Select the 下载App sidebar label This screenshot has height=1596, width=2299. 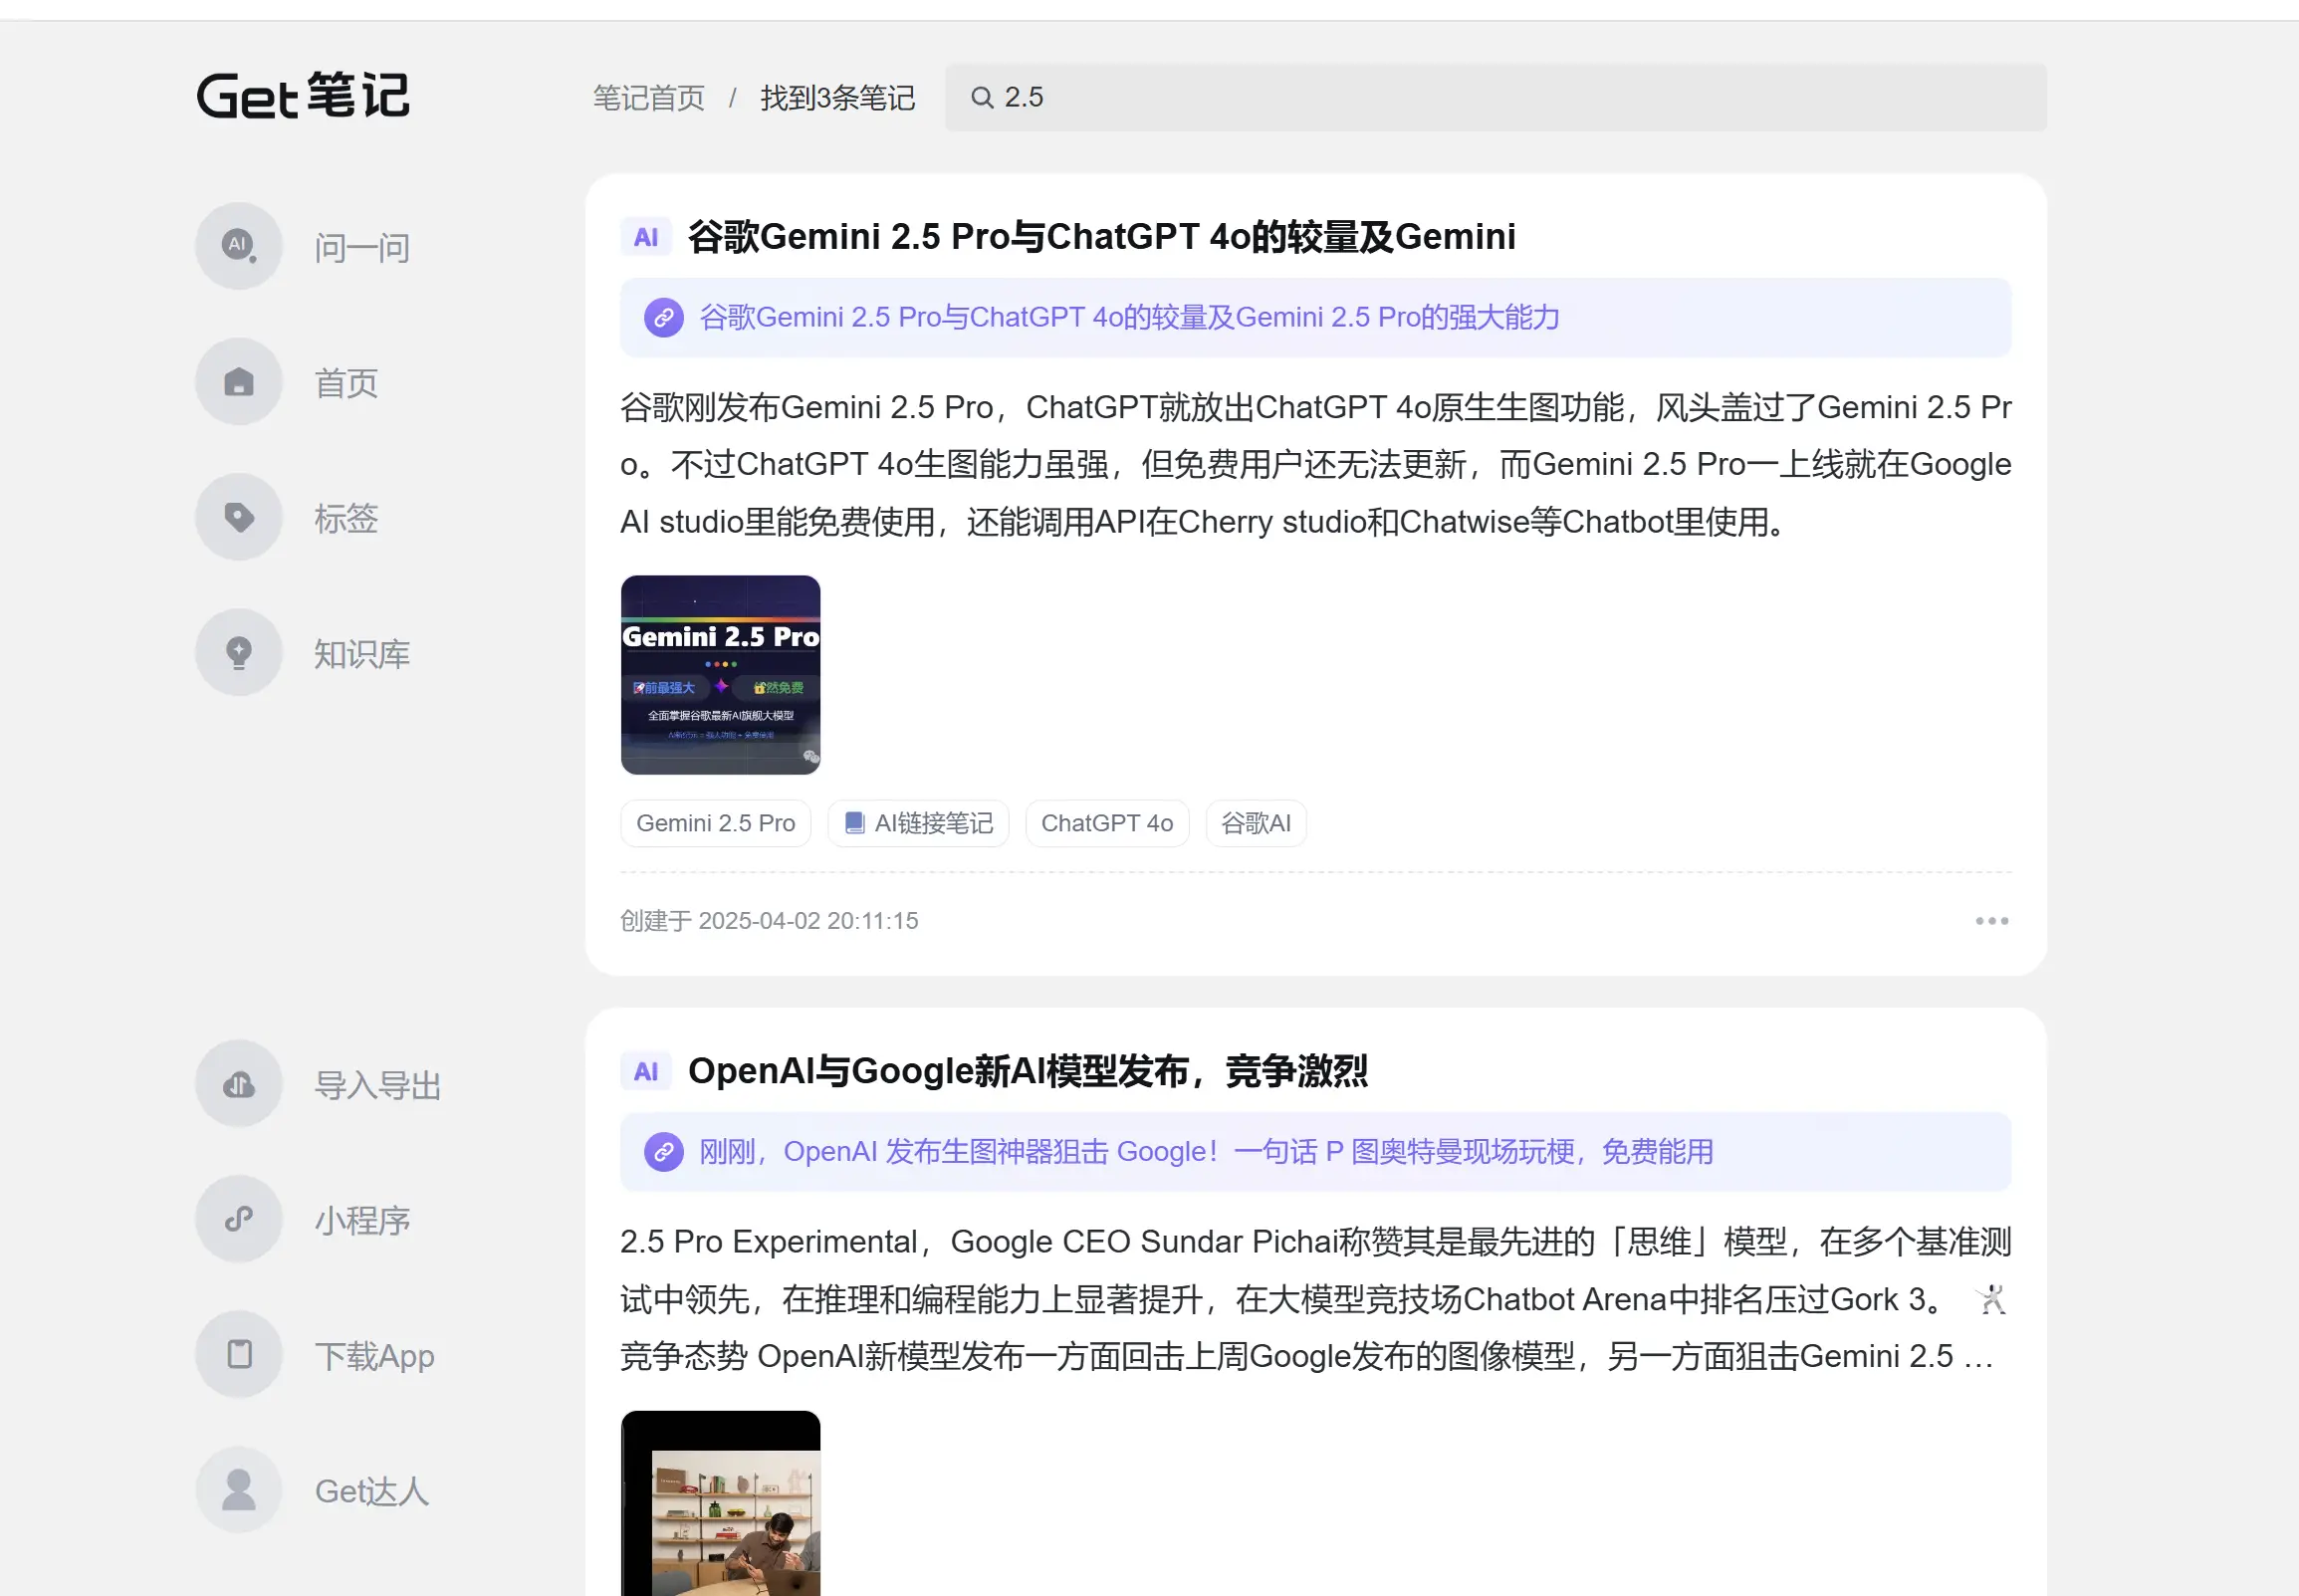[x=375, y=1356]
